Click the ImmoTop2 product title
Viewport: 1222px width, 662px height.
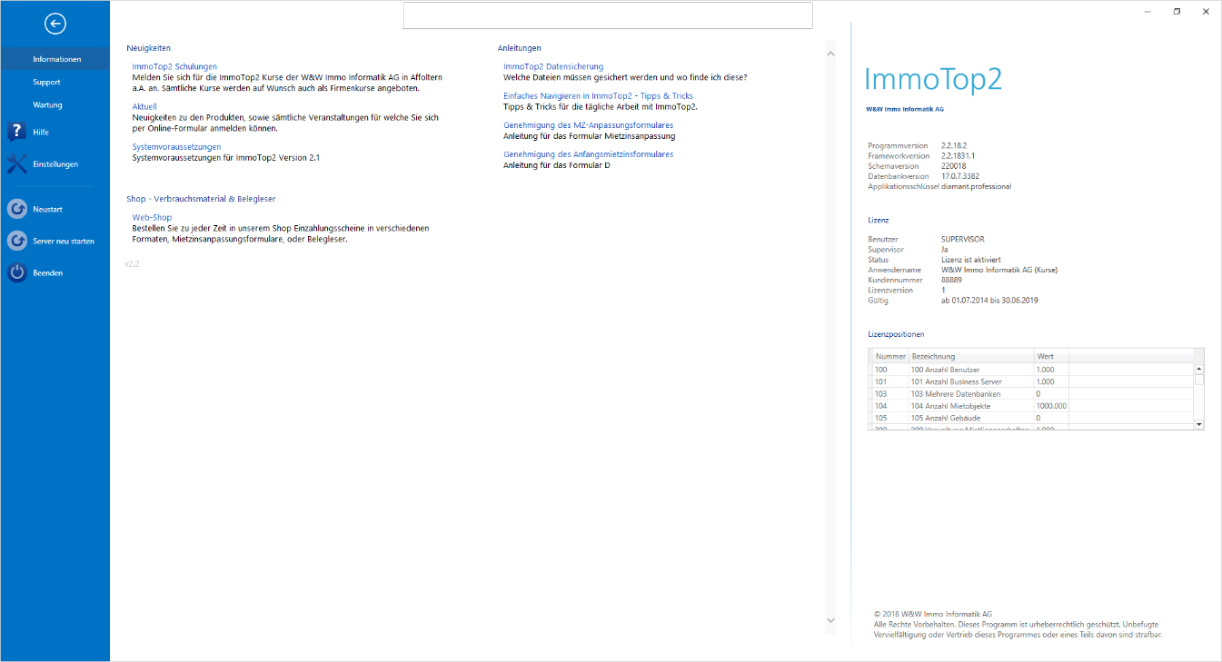click(932, 80)
